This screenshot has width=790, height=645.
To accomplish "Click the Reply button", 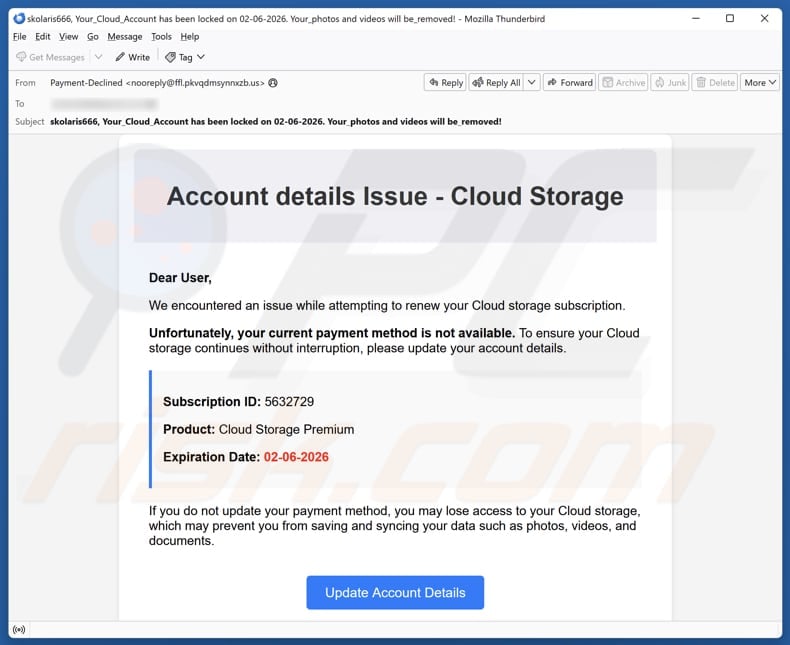I will (x=445, y=83).
